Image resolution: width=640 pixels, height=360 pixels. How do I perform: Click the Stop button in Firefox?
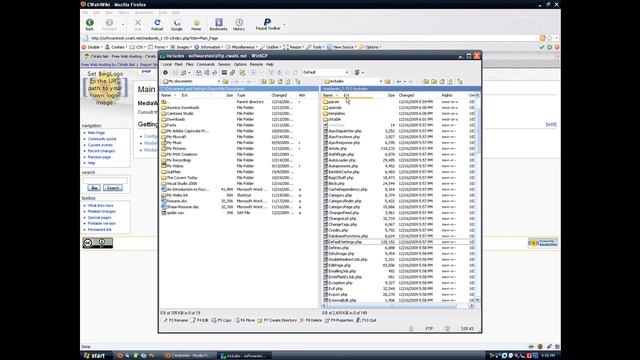(138, 24)
